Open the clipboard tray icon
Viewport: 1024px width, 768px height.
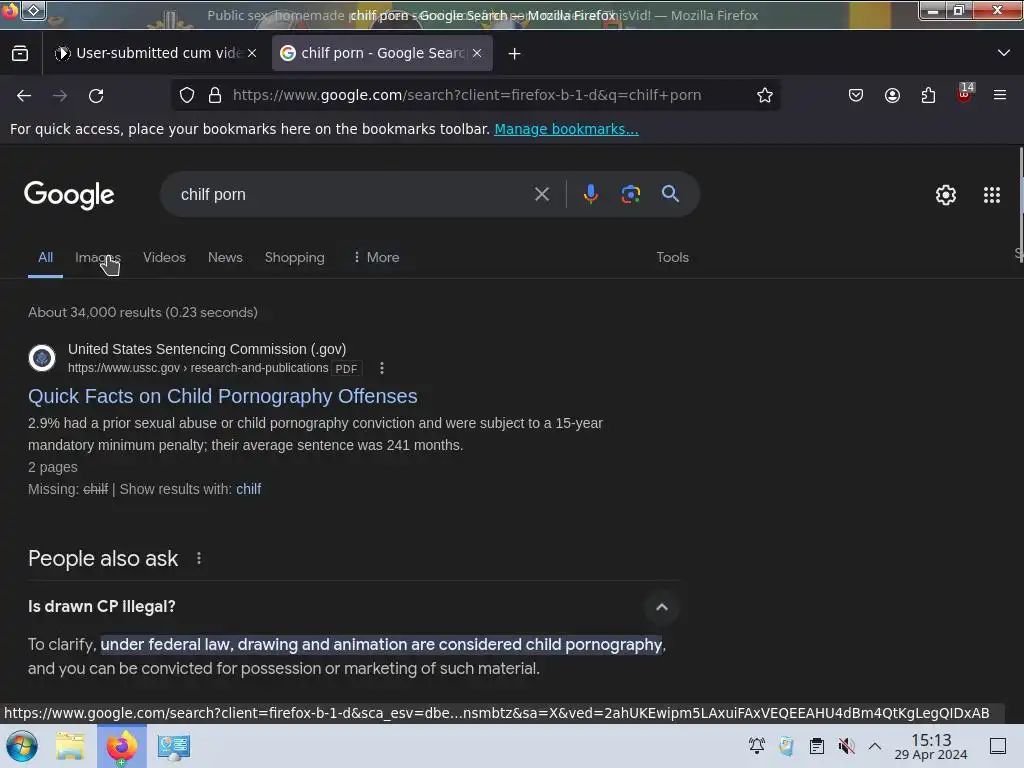[816, 746]
